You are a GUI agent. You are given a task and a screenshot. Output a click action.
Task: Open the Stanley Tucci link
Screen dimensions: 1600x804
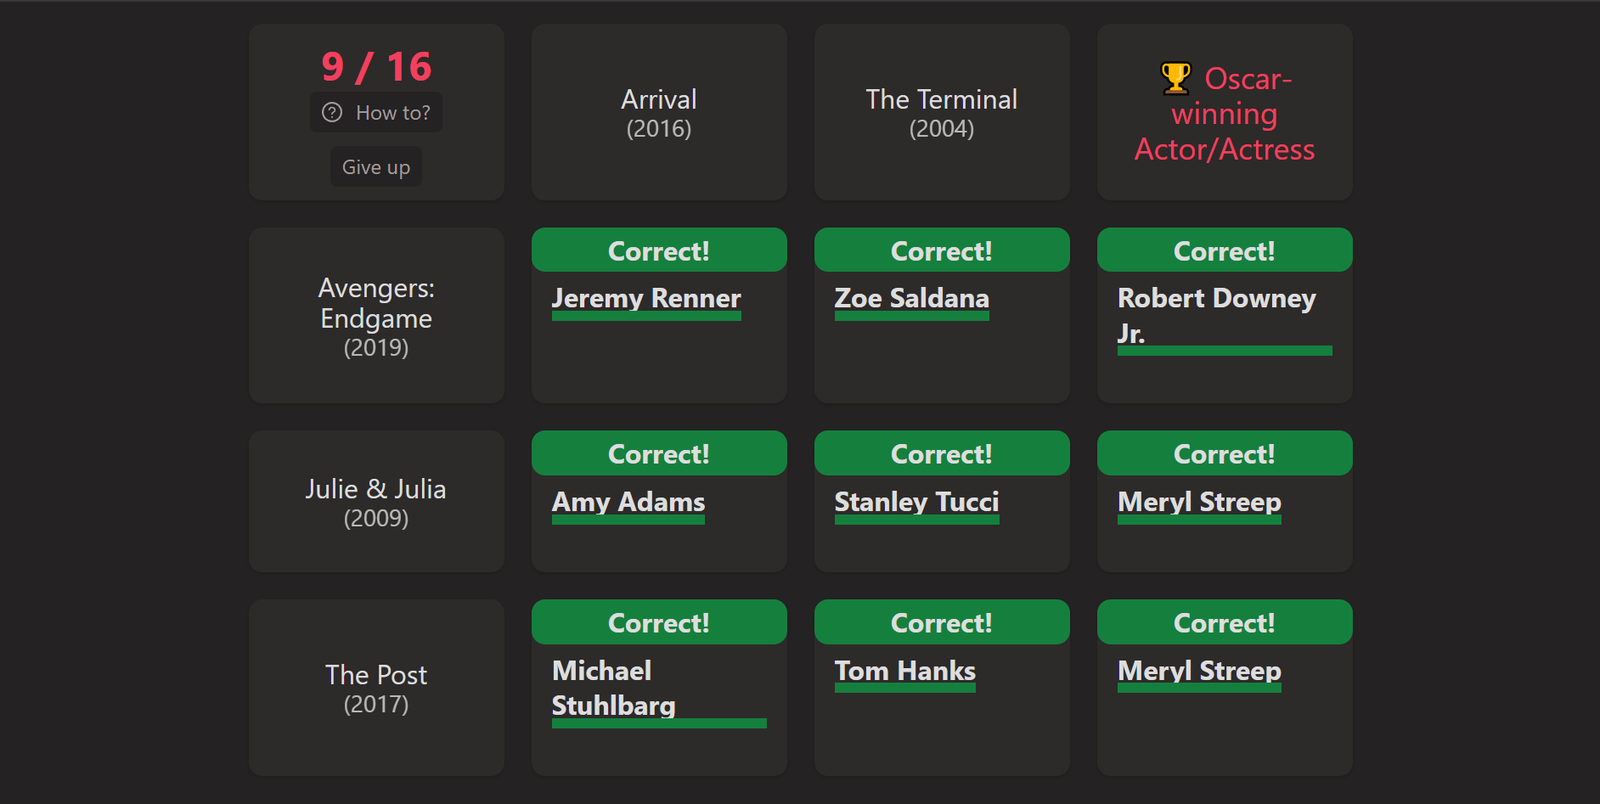pos(917,502)
